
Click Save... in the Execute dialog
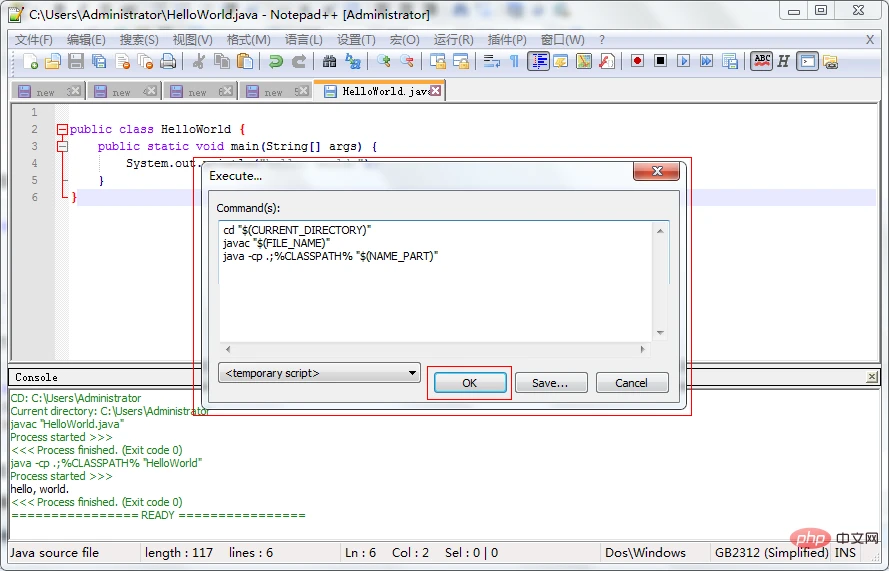tap(551, 383)
